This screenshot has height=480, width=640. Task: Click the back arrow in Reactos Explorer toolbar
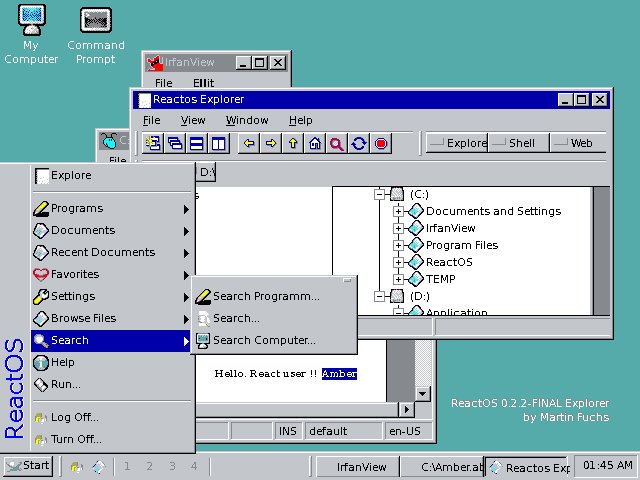coord(249,143)
